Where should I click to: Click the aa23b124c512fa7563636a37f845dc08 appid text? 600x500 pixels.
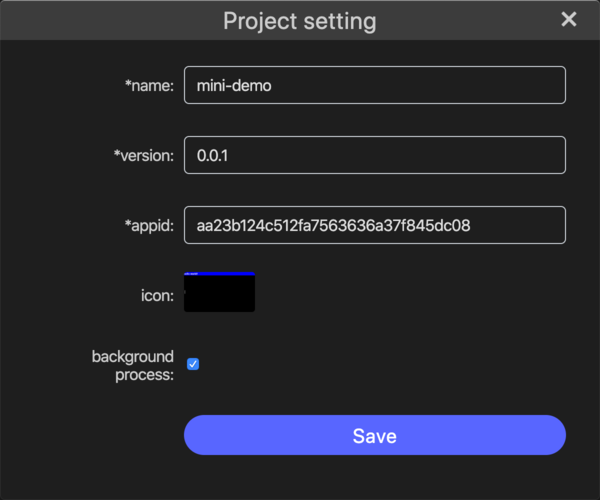click(x=333, y=226)
